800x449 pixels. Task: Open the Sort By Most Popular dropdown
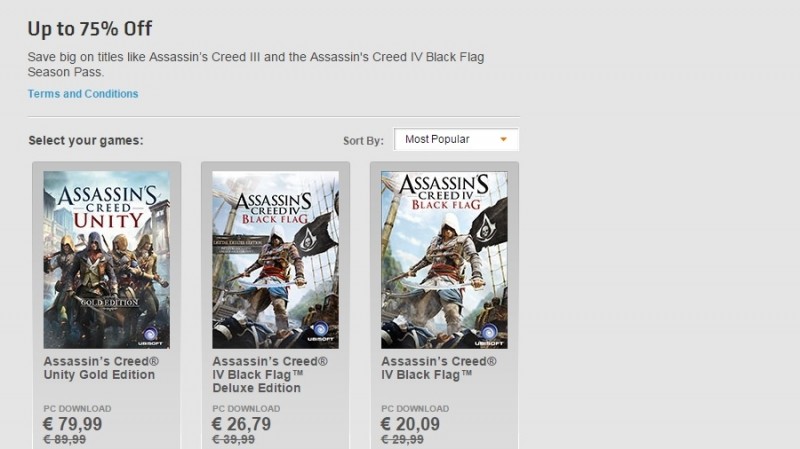pyautogui.click(x=456, y=139)
